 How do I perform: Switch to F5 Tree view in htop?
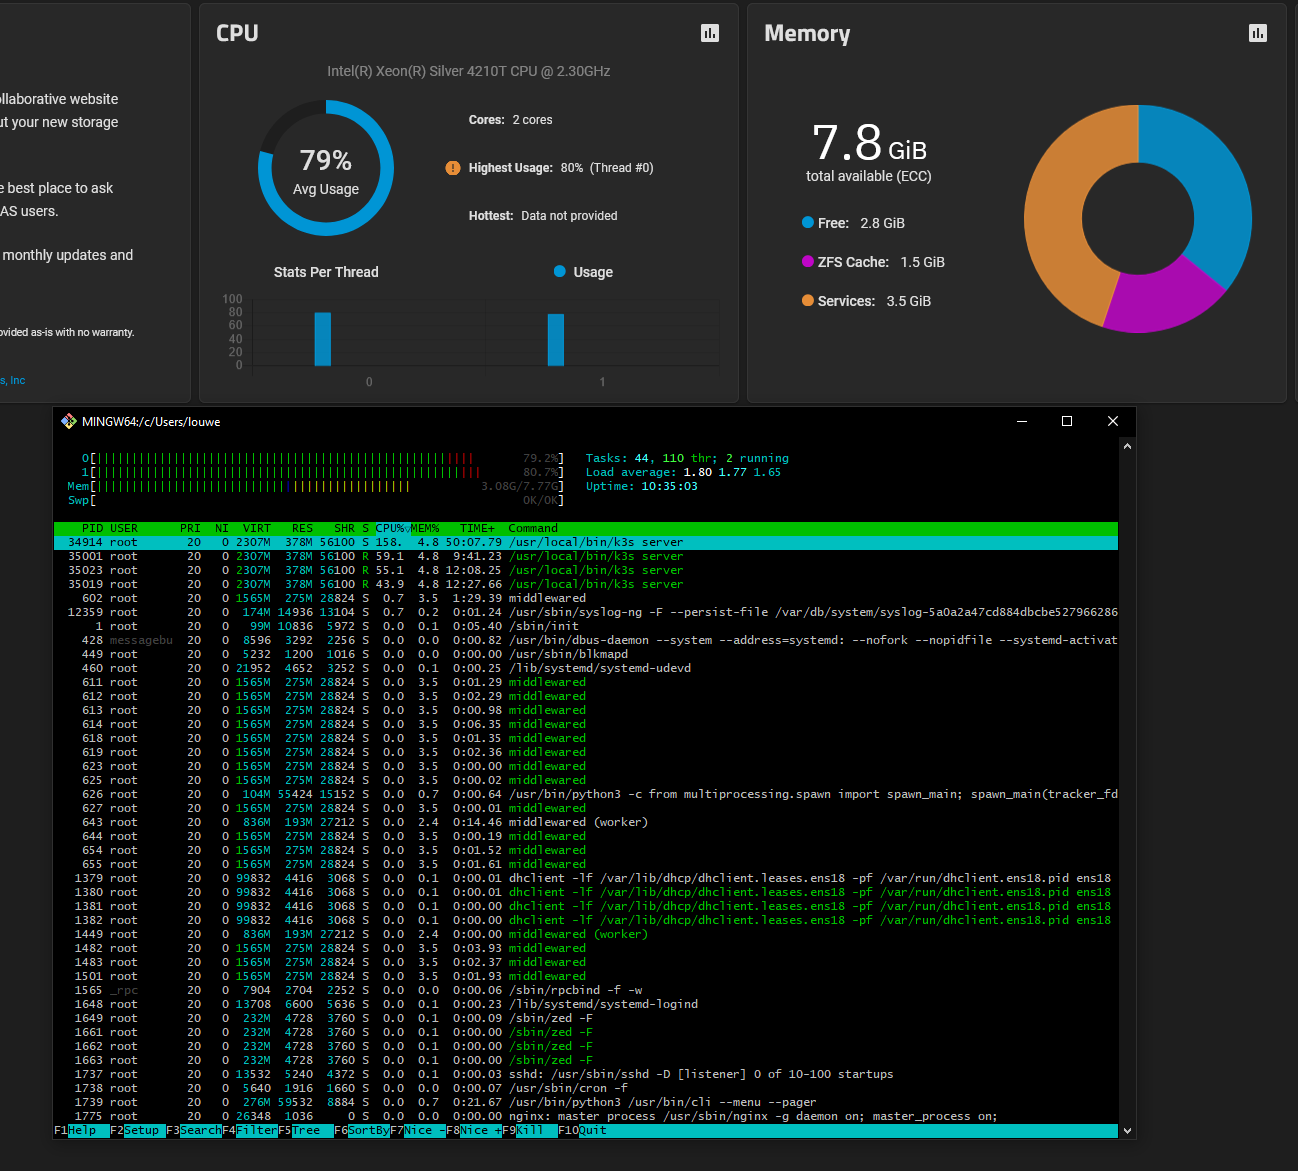point(306,1130)
